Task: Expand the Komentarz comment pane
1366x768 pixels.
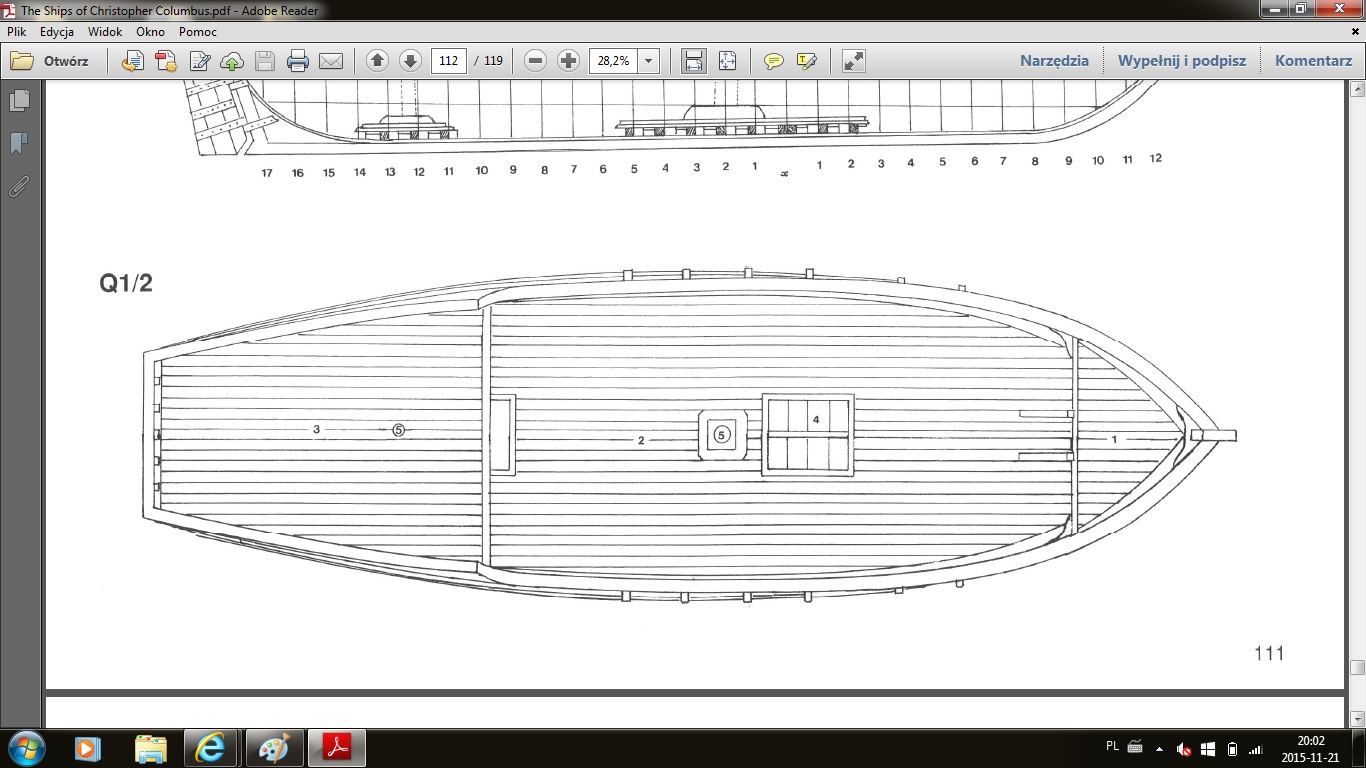Action: 1313,61
